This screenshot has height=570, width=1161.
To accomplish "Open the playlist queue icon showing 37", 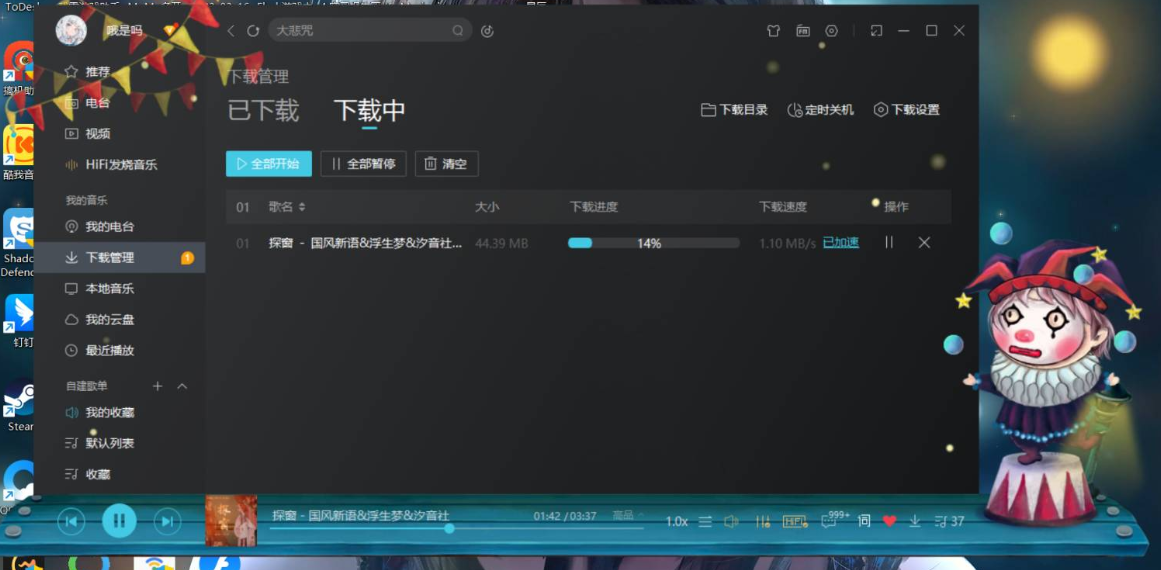I will click(x=948, y=521).
